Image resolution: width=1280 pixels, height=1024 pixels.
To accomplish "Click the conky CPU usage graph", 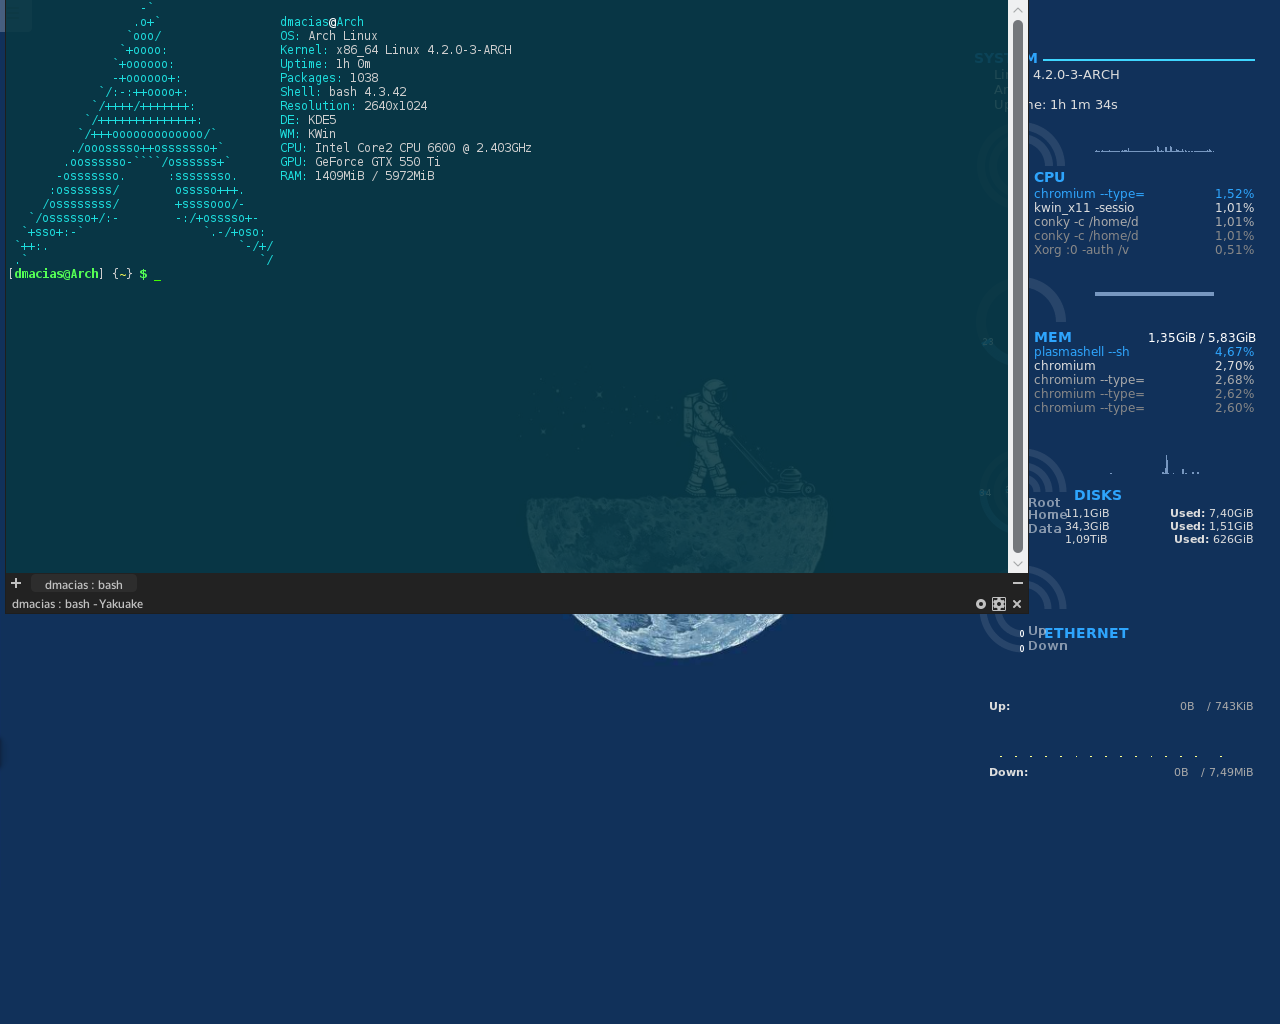I will pyautogui.click(x=1154, y=148).
